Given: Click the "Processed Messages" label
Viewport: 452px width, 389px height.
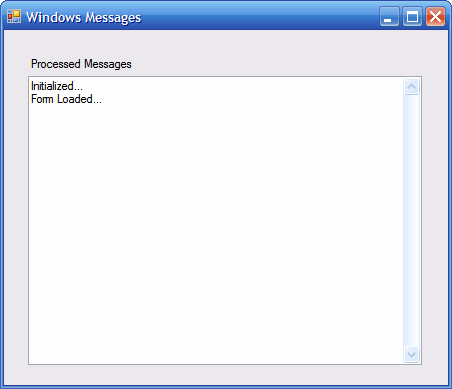Looking at the screenshot, I should [x=81, y=64].
